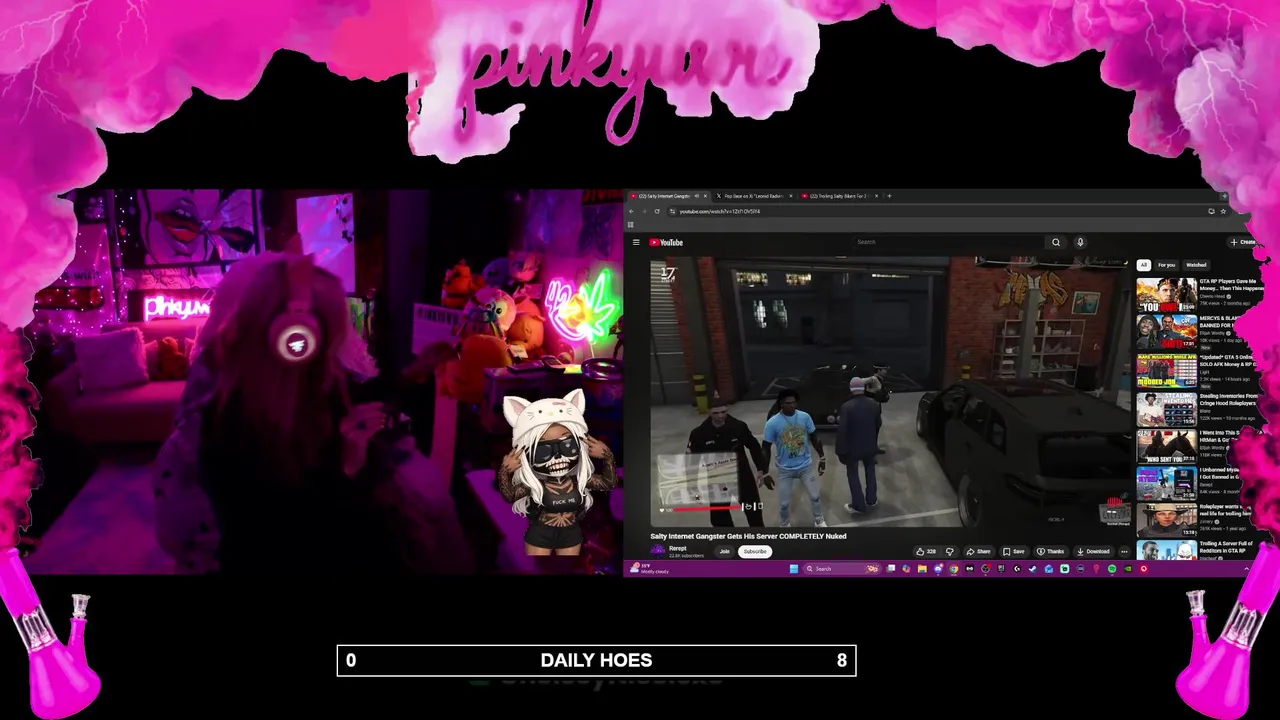The width and height of the screenshot is (1280, 720).
Task: Open '*Updated* GTA 5 Online SOLO AFK Money' thumbnail
Action: (1166, 371)
